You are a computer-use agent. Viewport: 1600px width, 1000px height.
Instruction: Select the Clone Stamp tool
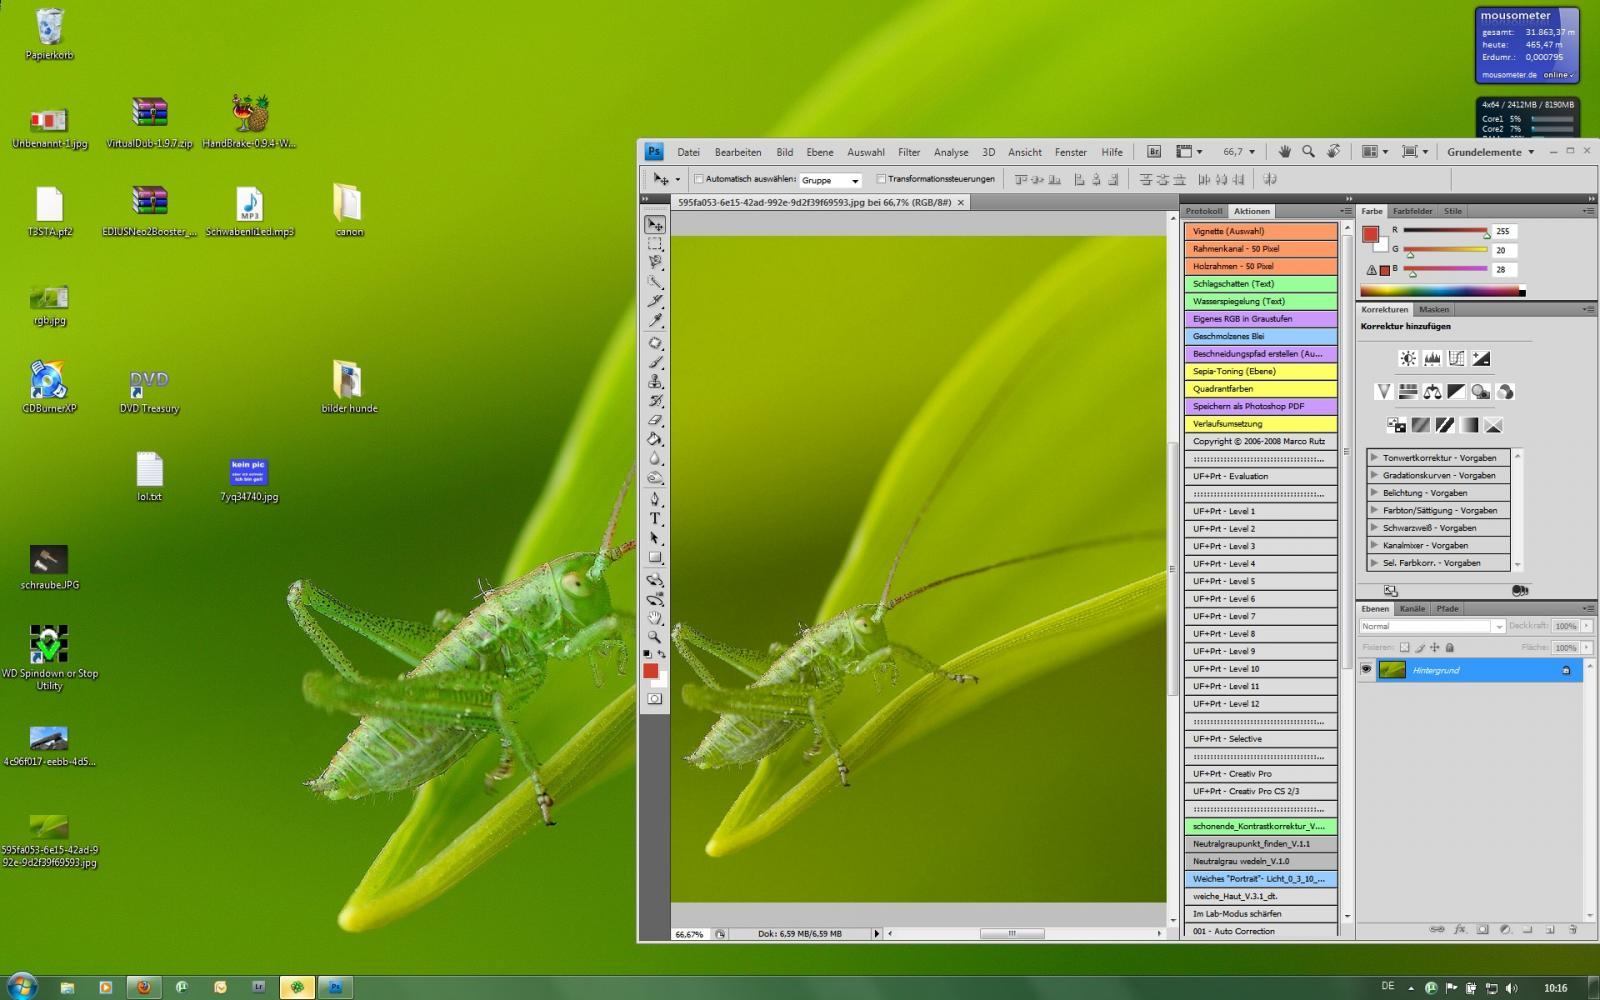click(x=655, y=381)
